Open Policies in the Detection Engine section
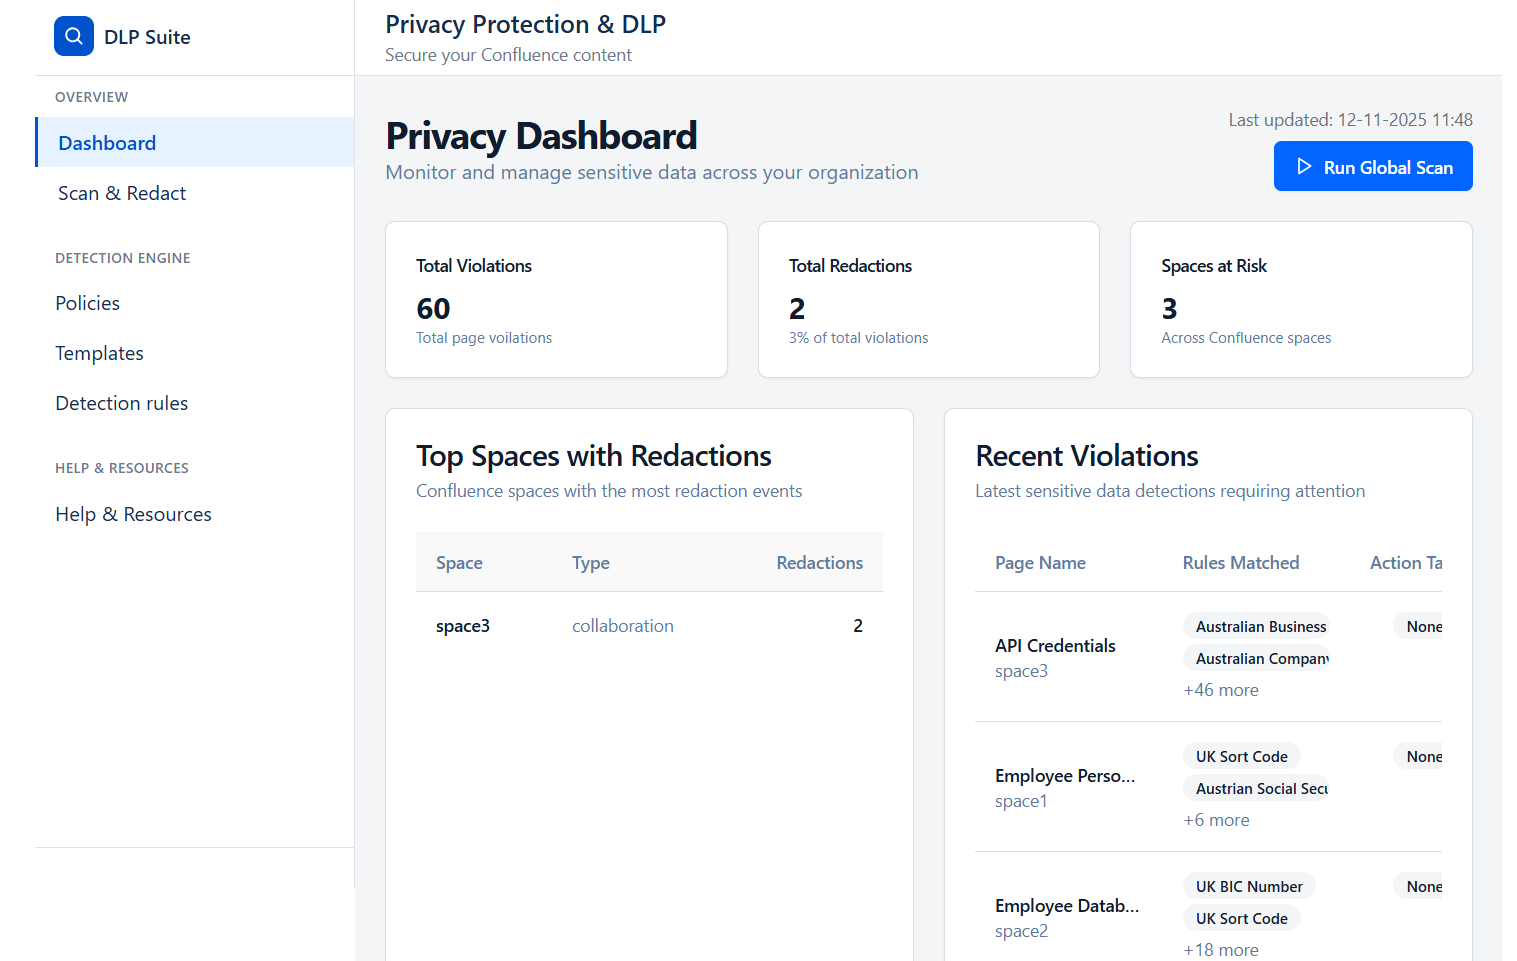Viewport: 1517px width, 961px height. [x=88, y=303]
